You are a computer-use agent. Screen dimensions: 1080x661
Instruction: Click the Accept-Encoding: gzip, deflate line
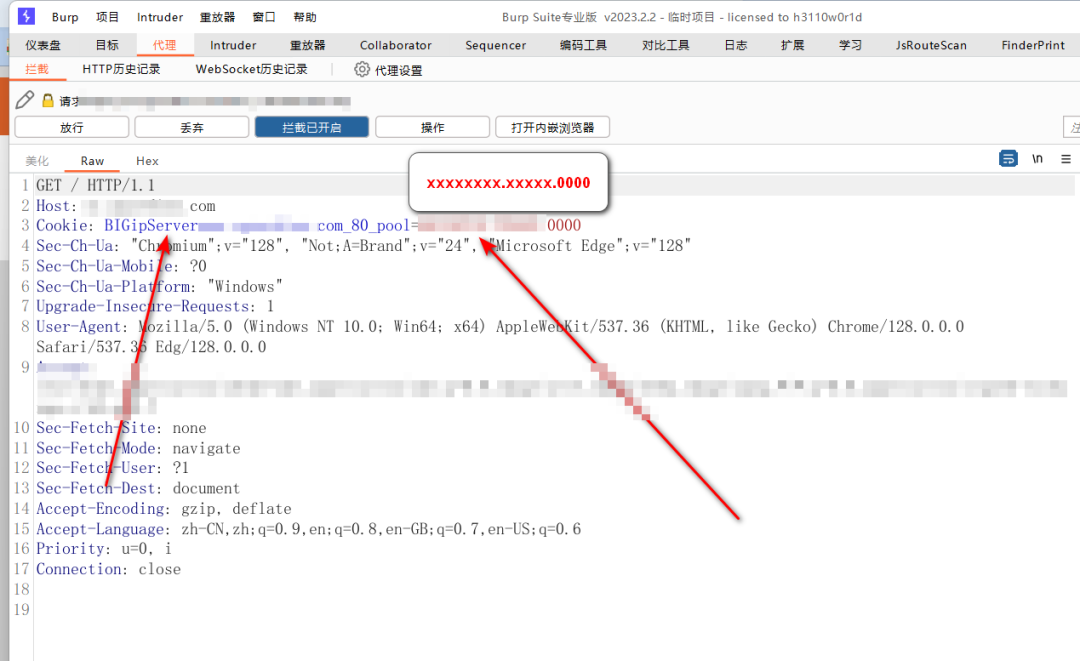[x=164, y=509]
